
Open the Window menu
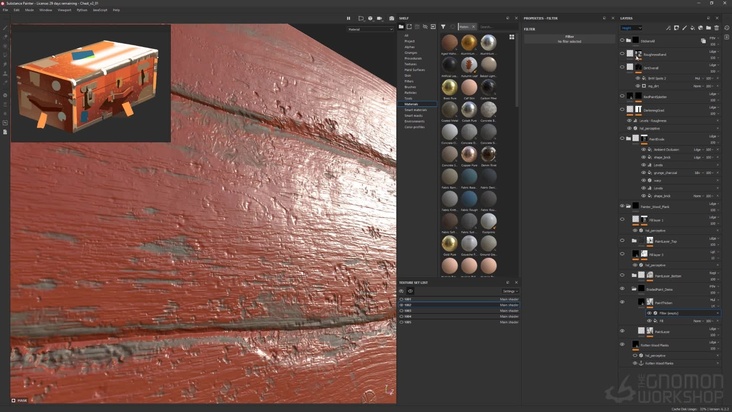click(46, 10)
